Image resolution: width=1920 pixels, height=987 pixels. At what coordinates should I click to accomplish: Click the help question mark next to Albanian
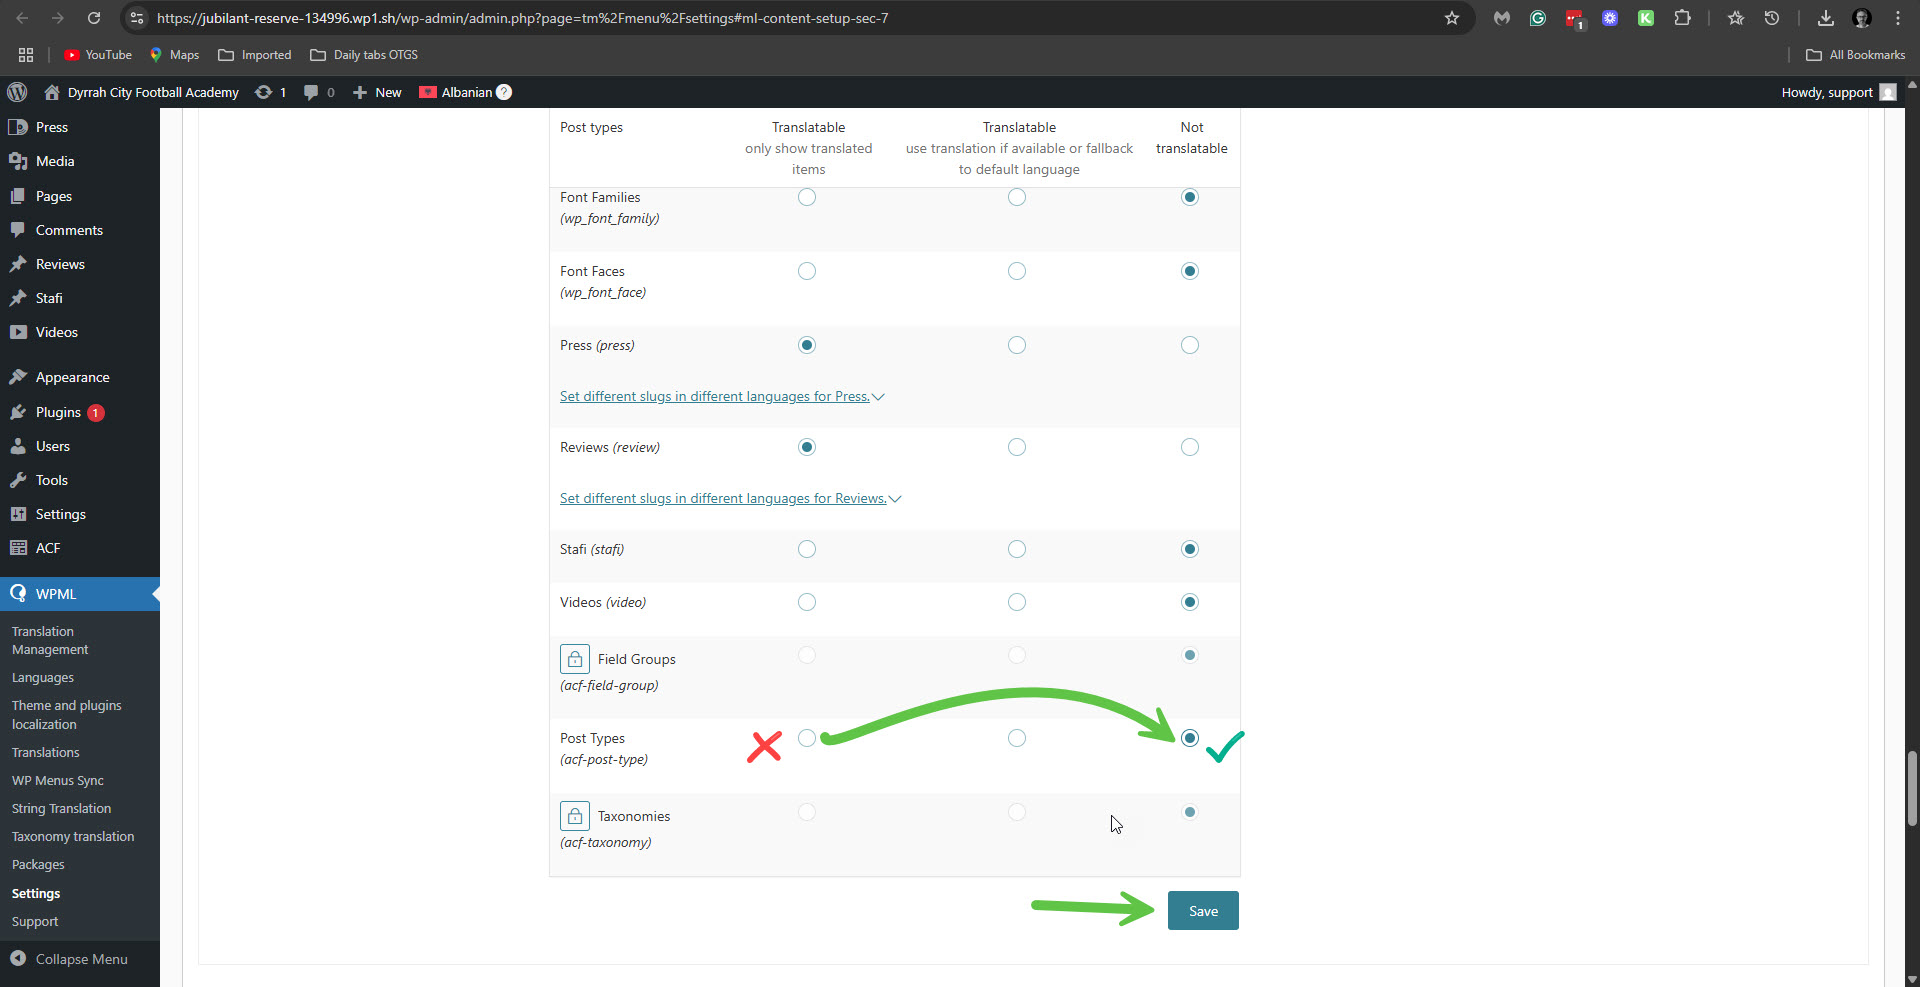[x=504, y=92]
